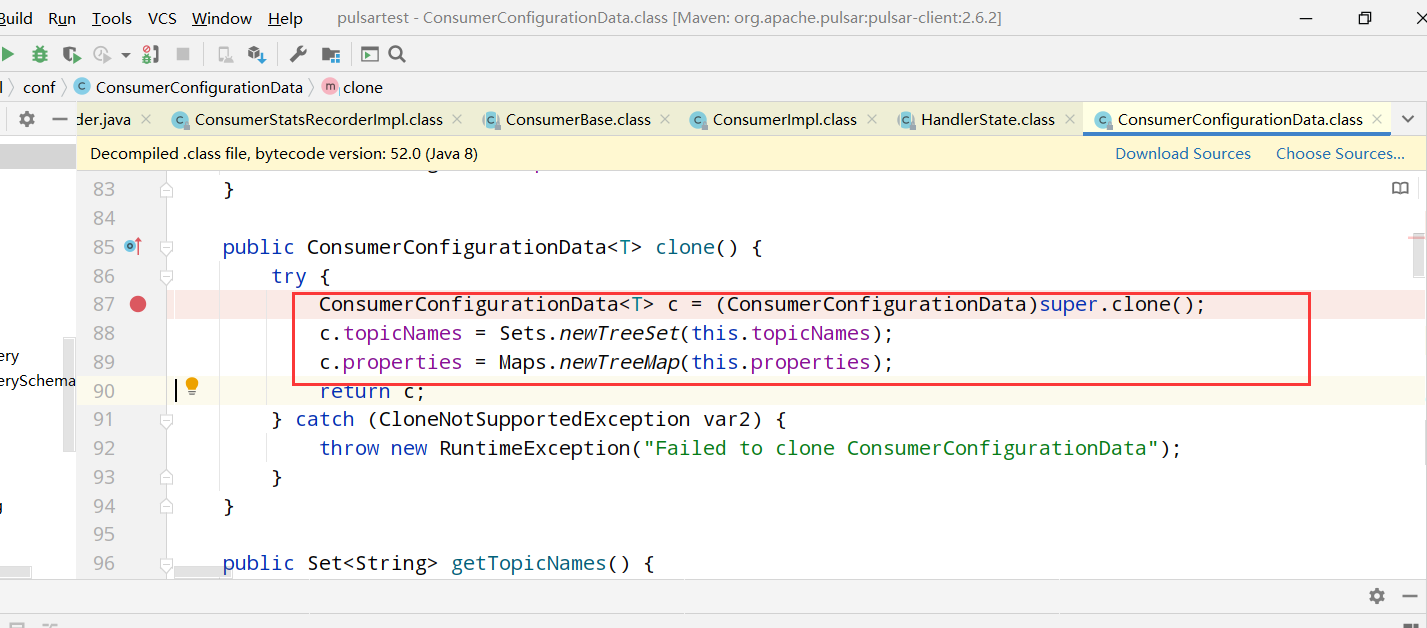
Task: Toggle breakpoint on line 87
Action: coord(138,304)
